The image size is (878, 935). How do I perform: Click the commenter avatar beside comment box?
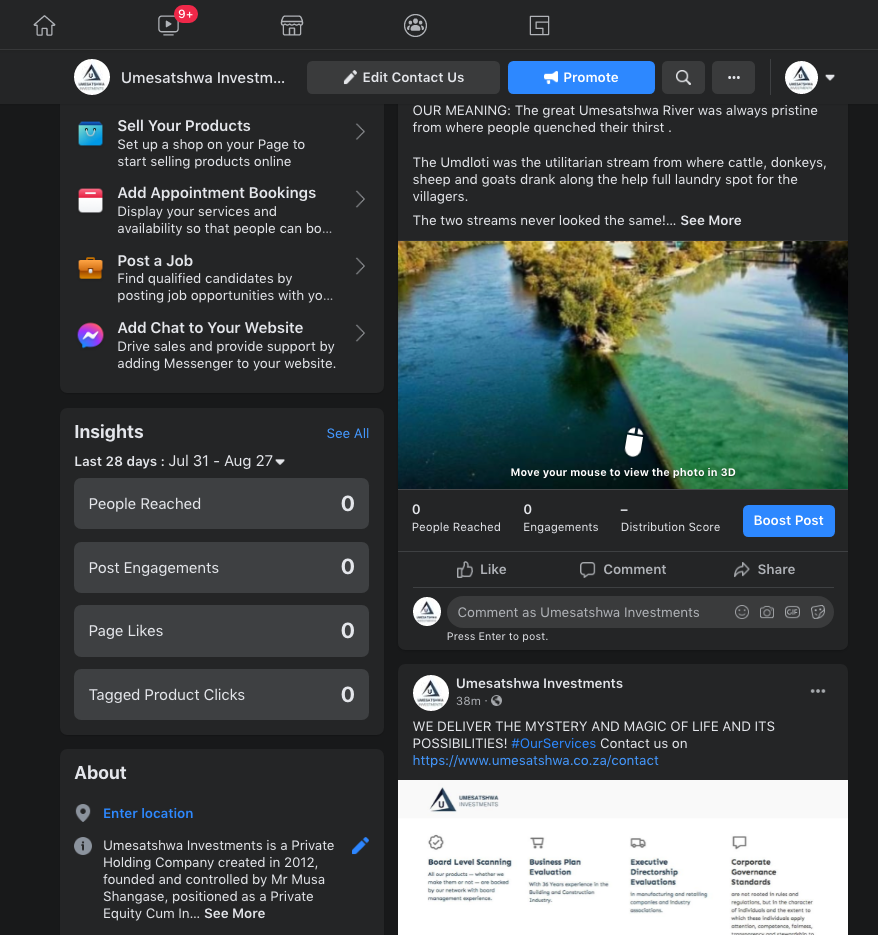tap(427, 612)
